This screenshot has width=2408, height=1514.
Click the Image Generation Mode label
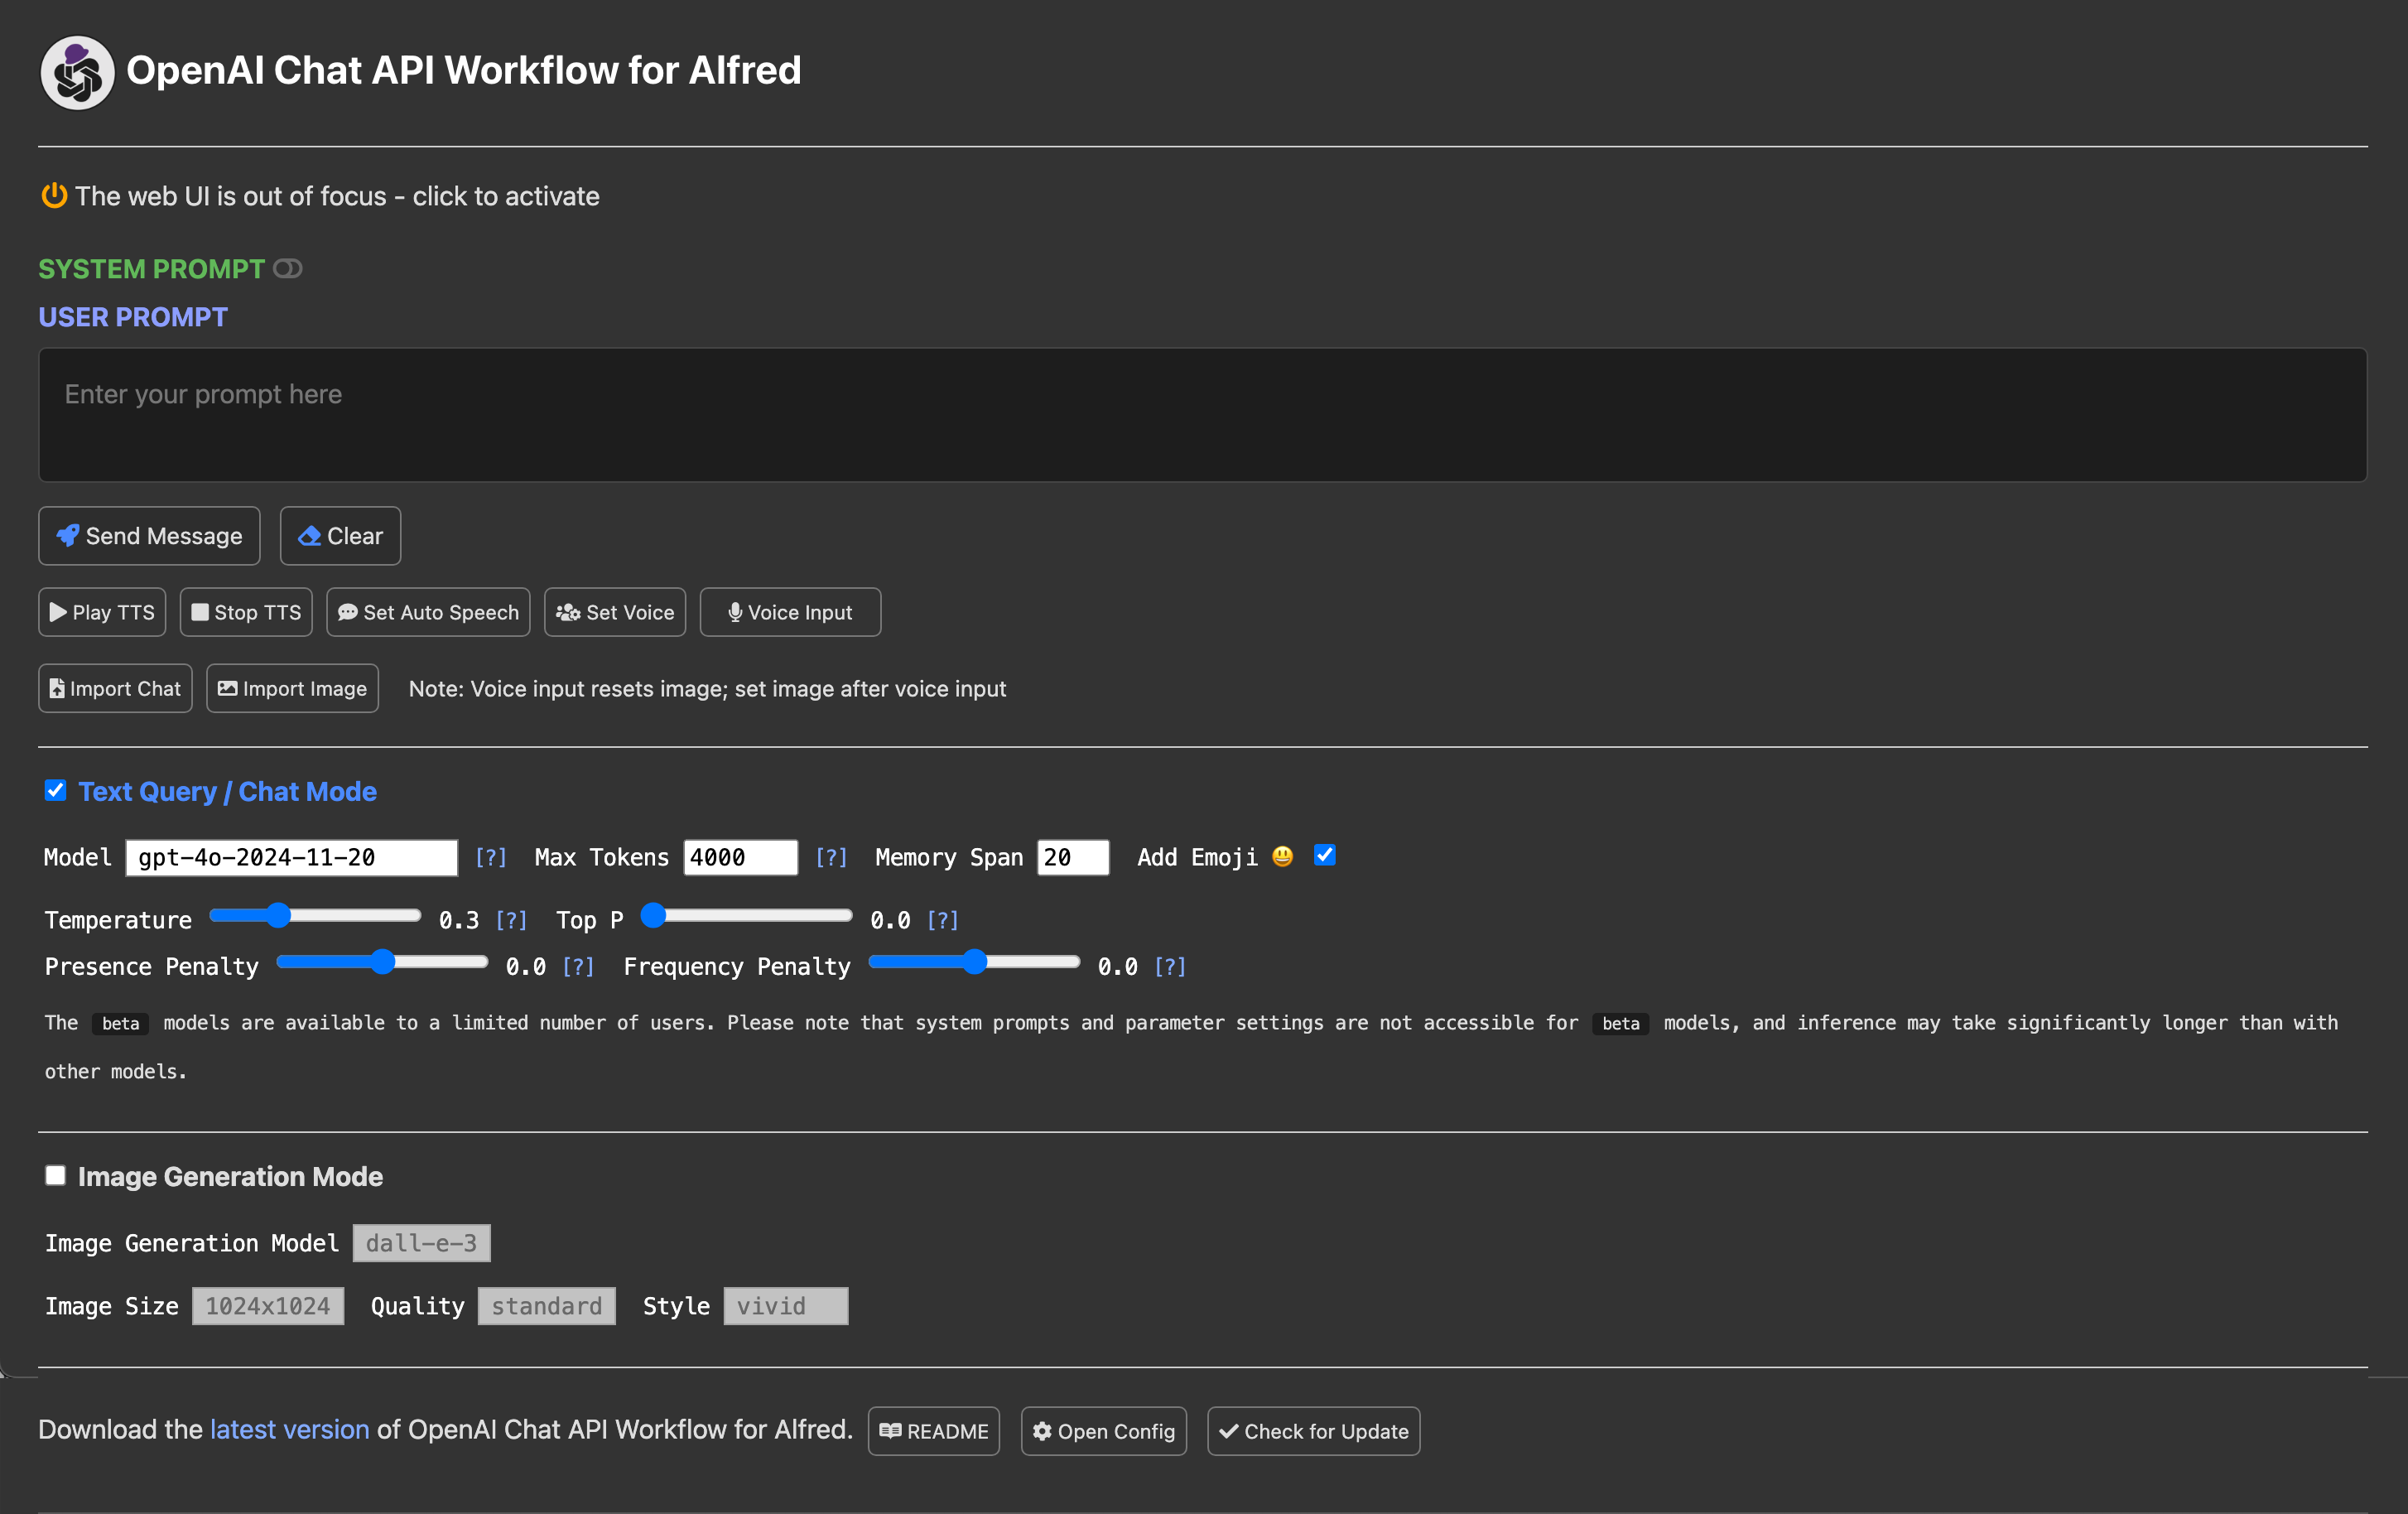tap(230, 1177)
